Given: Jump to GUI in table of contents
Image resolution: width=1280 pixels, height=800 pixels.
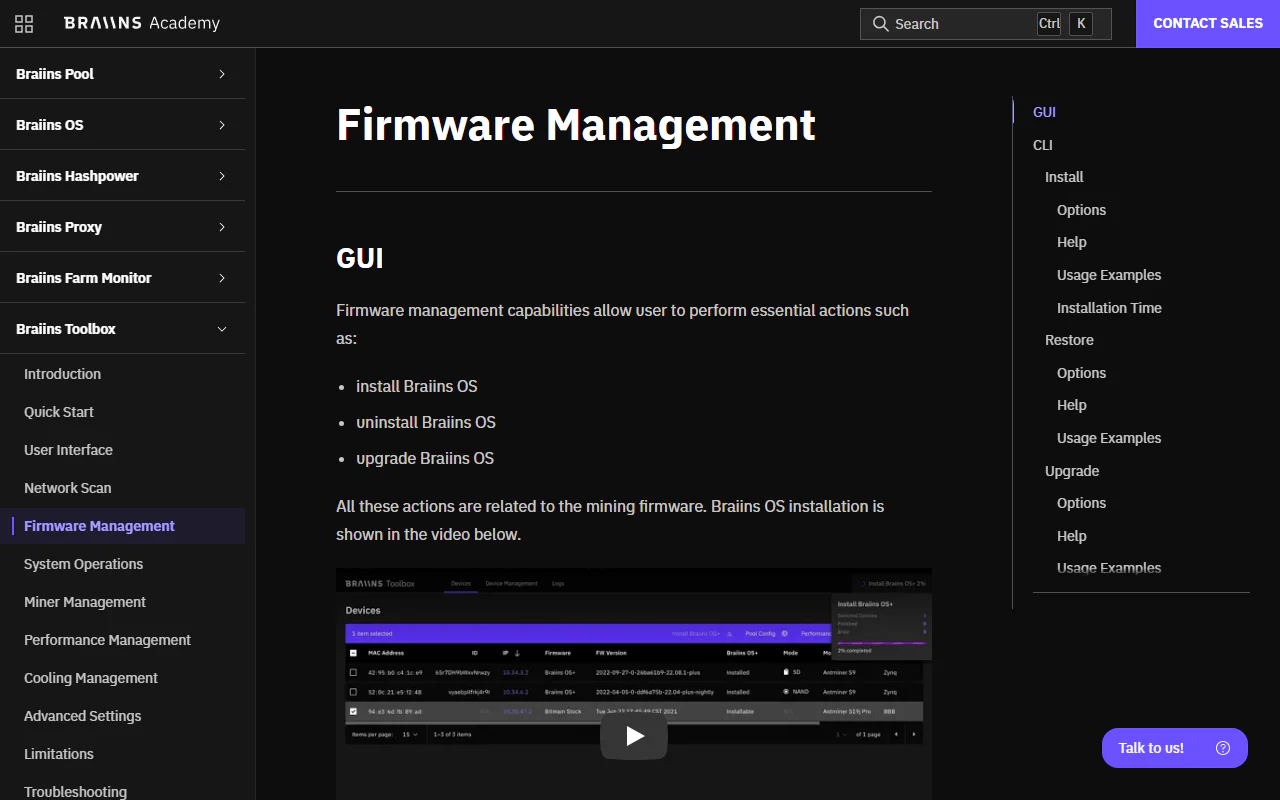Looking at the screenshot, I should tap(1044, 112).
